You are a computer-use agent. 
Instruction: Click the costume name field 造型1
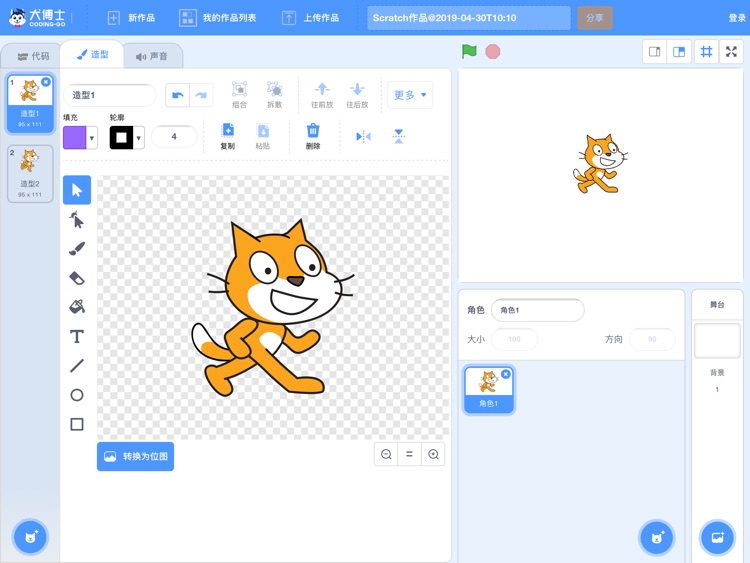point(110,95)
